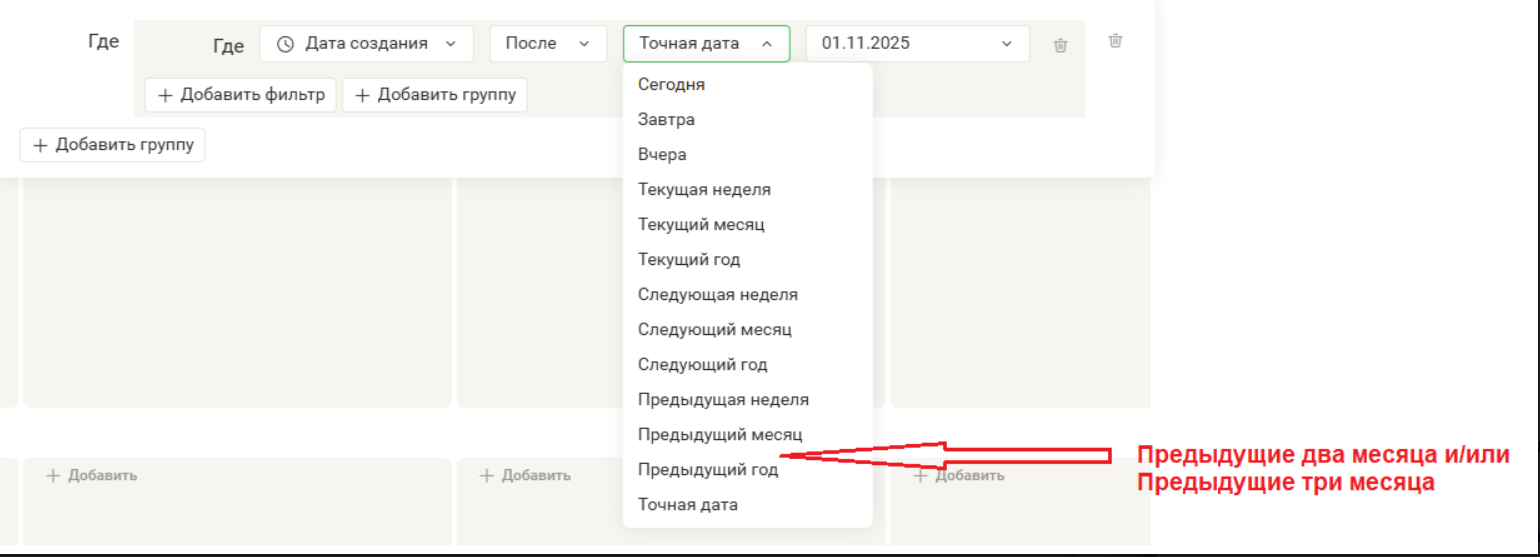Select 'Предыдущая неделя' in the list
The width and height of the screenshot is (1540, 557).
(x=723, y=400)
